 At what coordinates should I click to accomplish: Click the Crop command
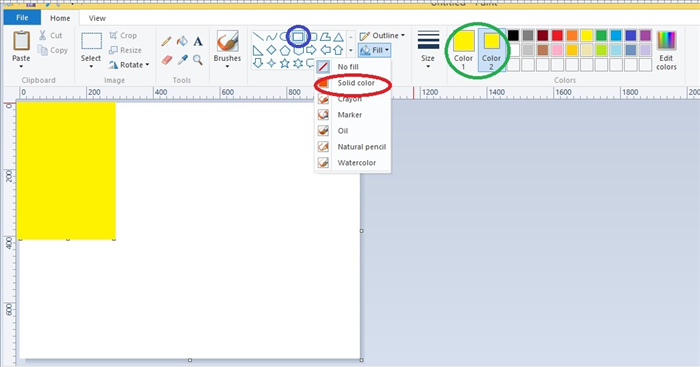pos(123,35)
